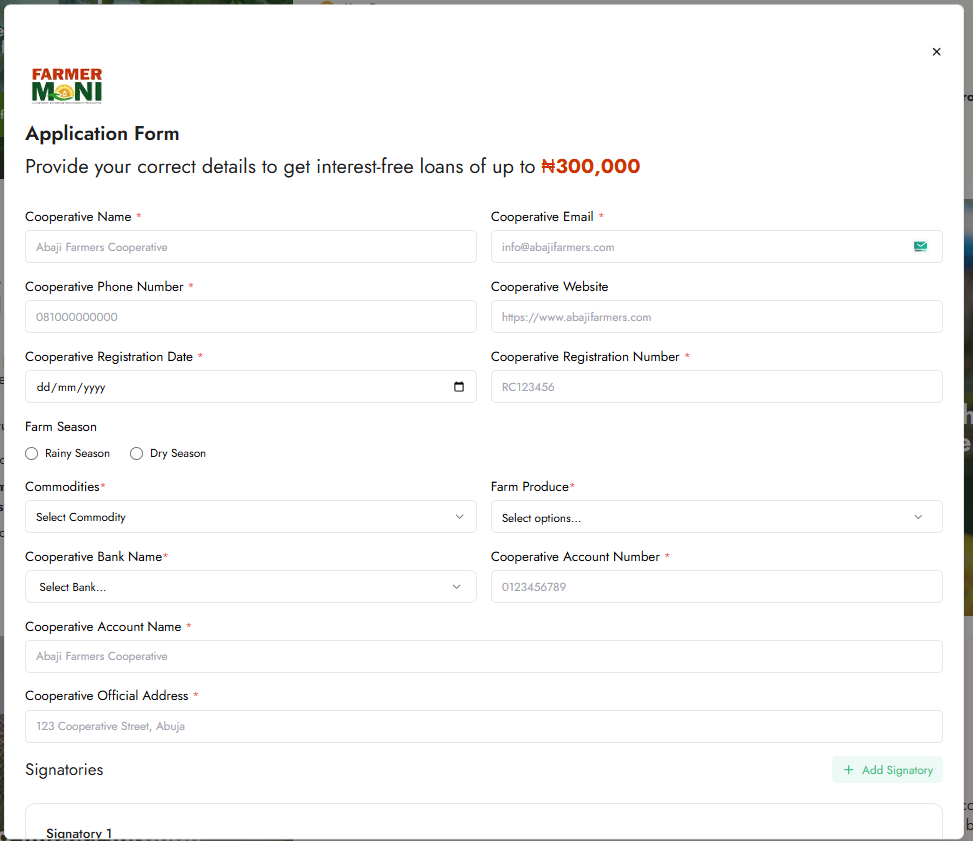The height and width of the screenshot is (841, 973).
Task: Click the email icon in Cooperative Email field
Action: pos(920,247)
